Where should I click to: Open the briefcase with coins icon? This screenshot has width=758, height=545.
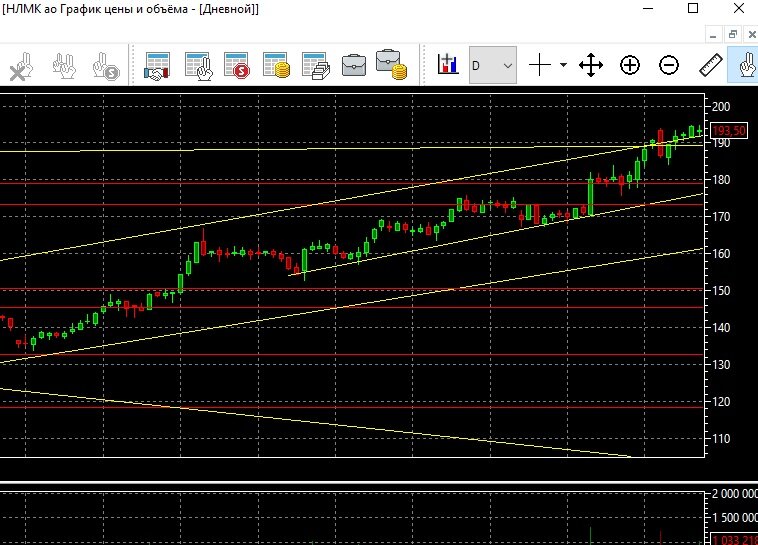click(x=391, y=64)
